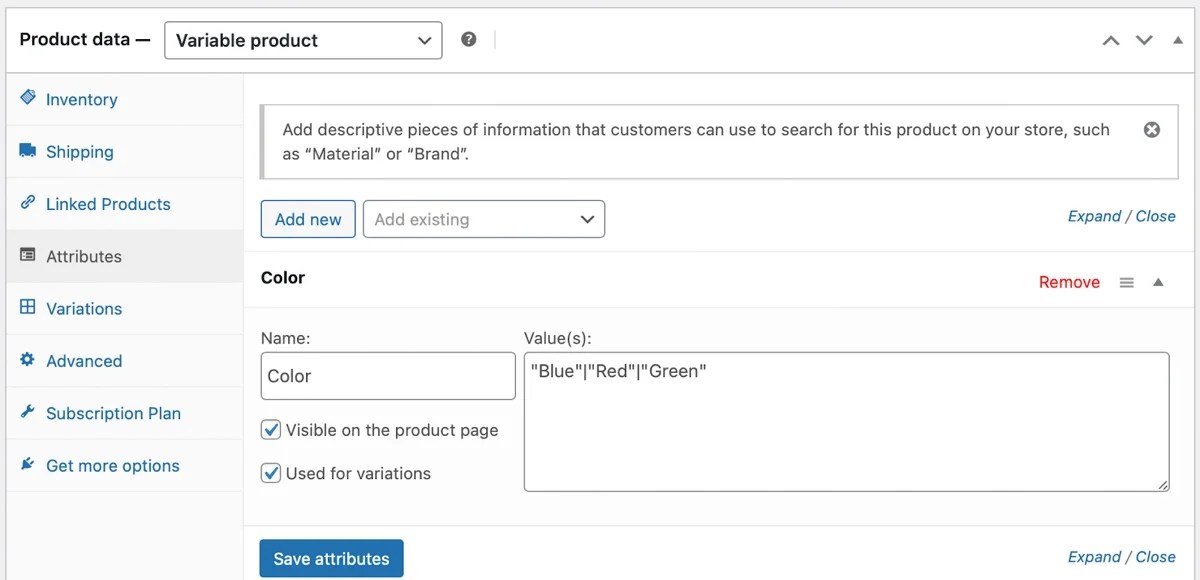Screen dimensions: 1200x580
Task: Click the Remove link for Color
Action: pos(1069,282)
